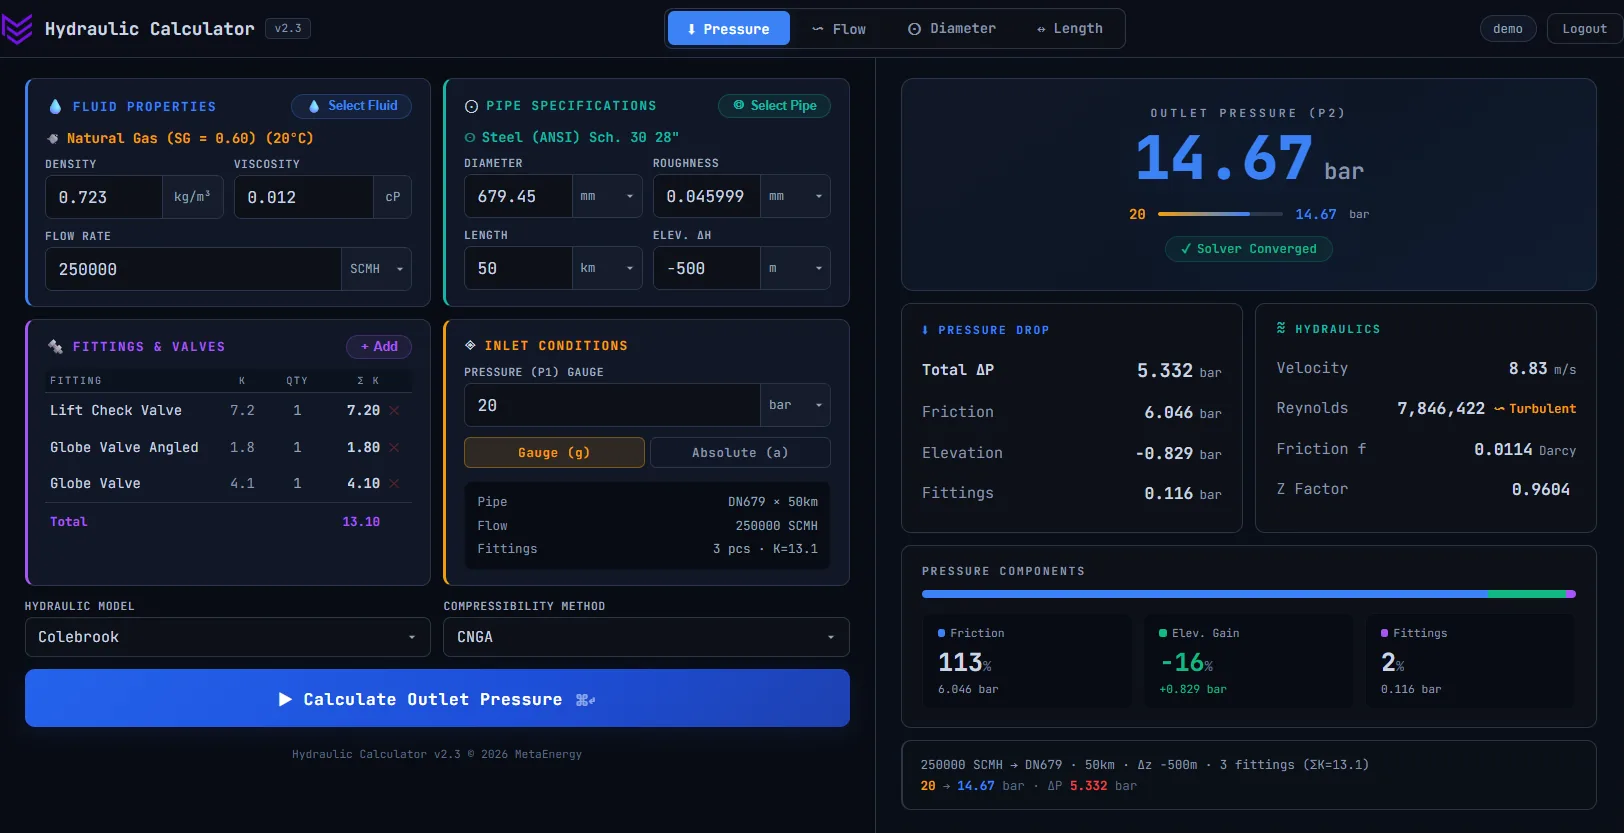Click the Elev. Gain green legend dot
Screen dimensions: 1624x833
coord(1163,633)
